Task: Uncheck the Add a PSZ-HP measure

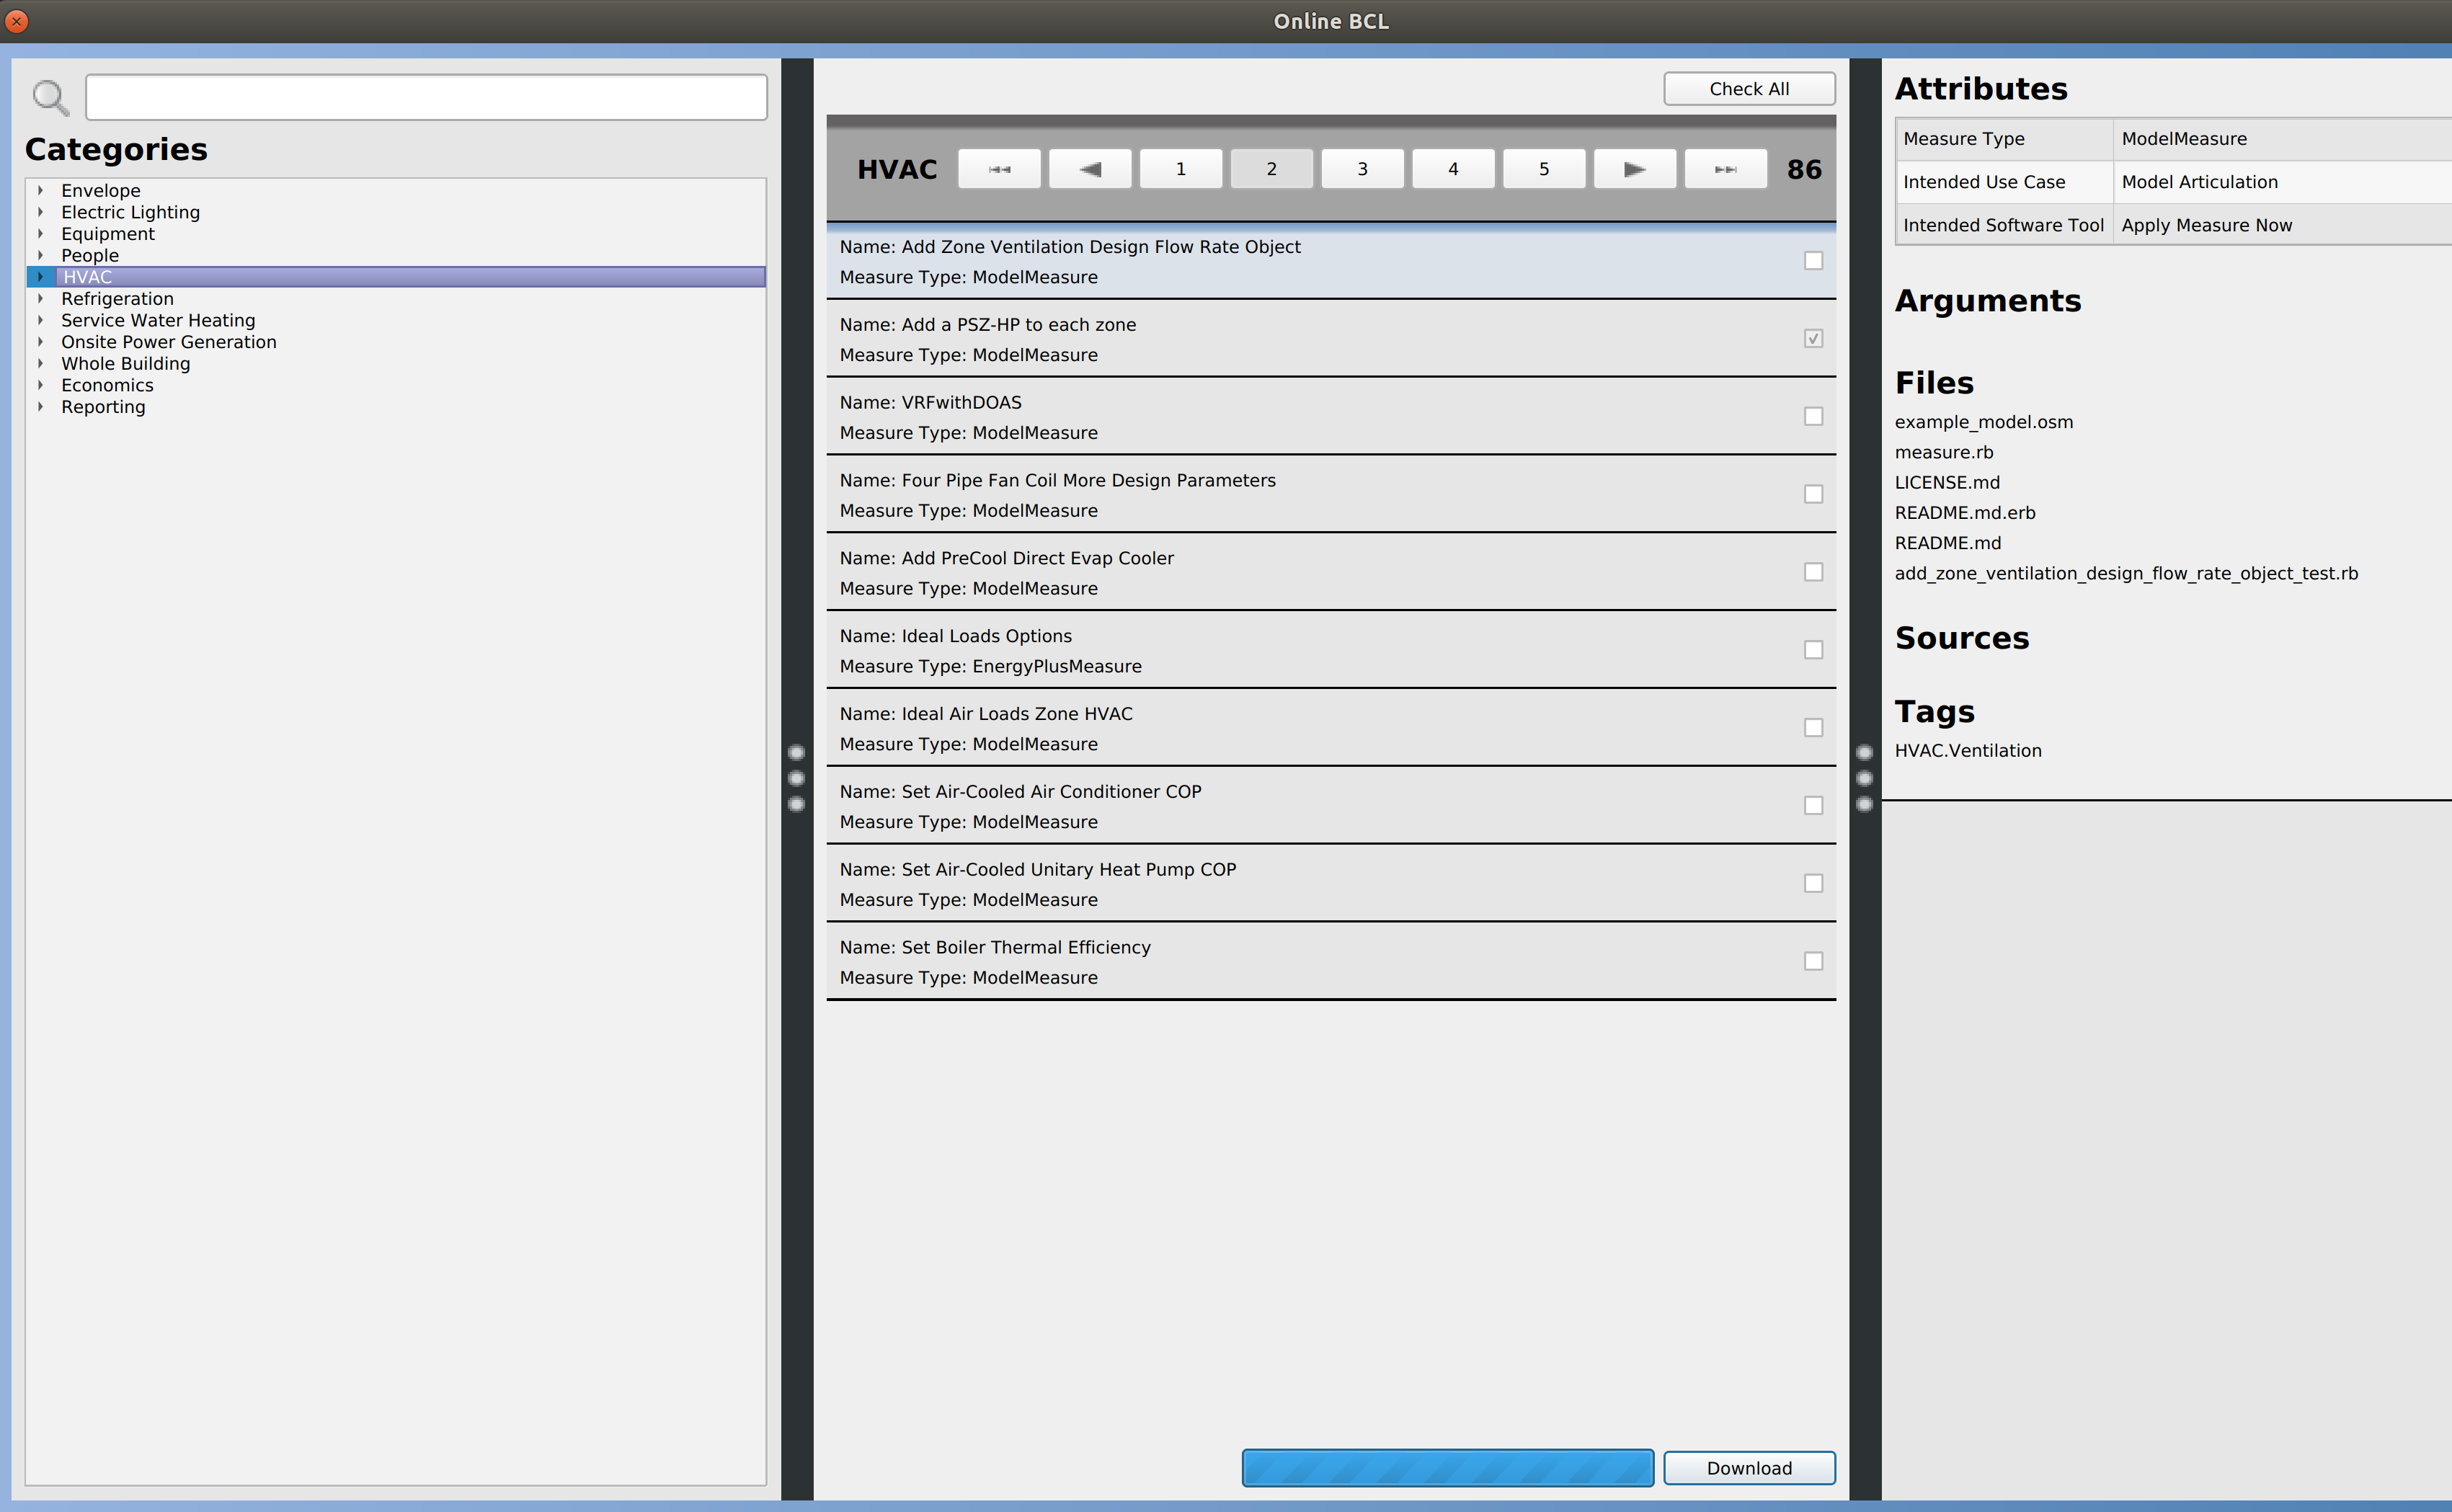Action: pyautogui.click(x=1813, y=339)
